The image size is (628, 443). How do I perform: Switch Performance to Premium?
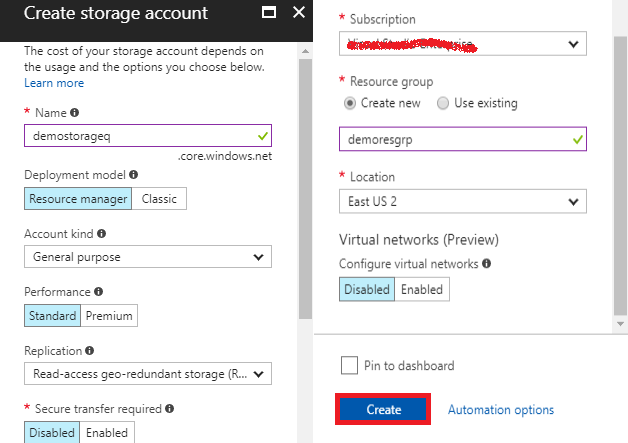[x=109, y=316]
